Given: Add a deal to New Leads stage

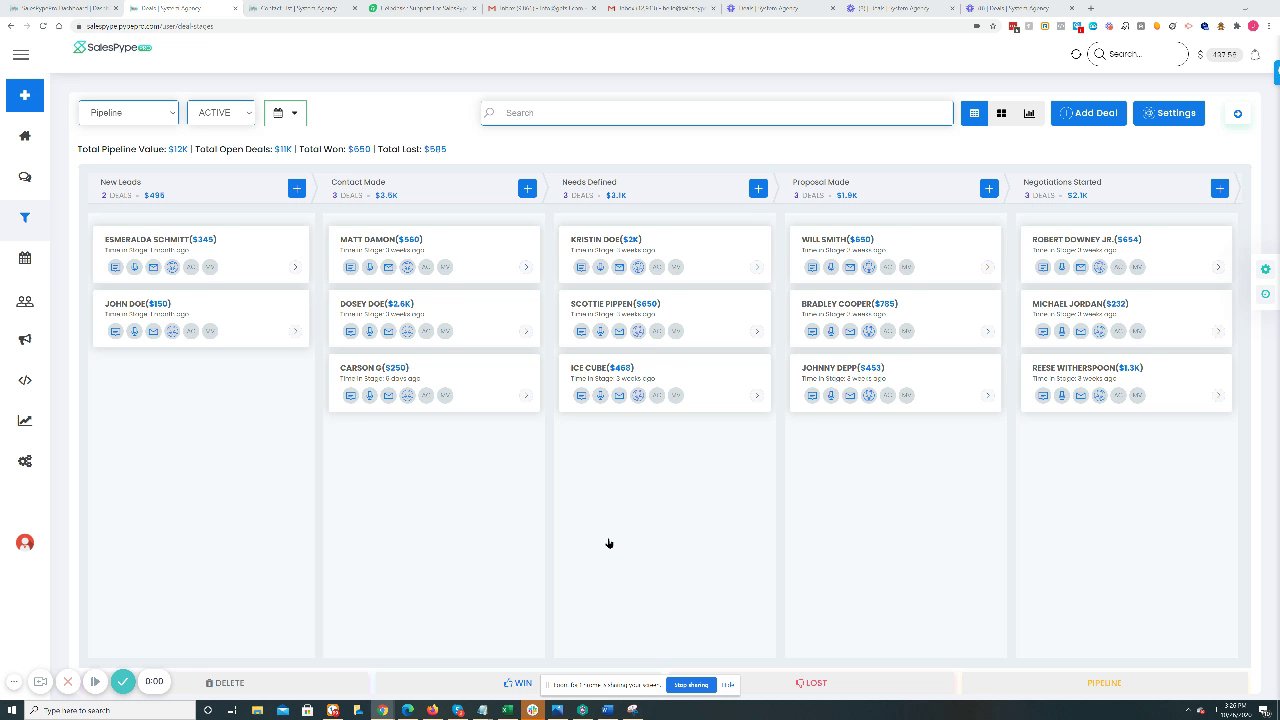Looking at the screenshot, I should pos(296,188).
